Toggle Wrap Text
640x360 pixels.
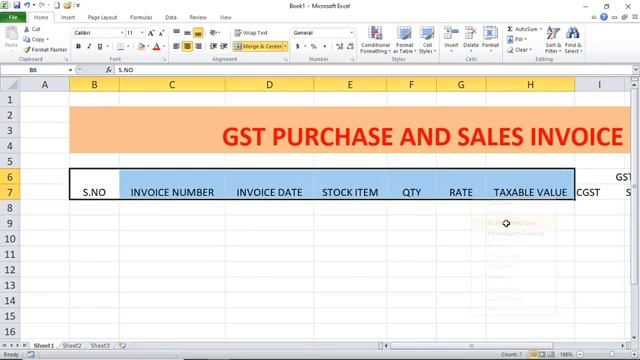click(251, 33)
